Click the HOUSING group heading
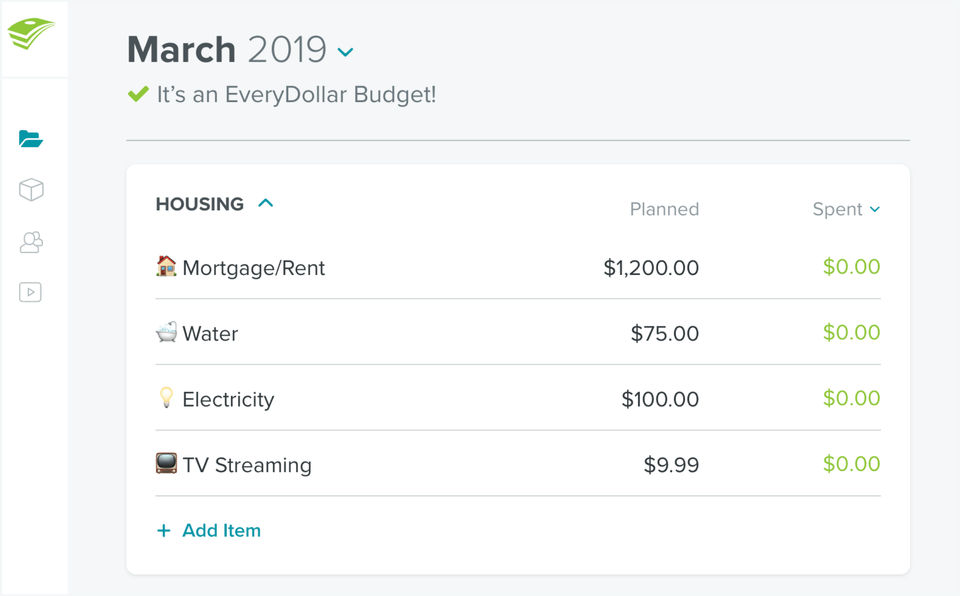The image size is (960, 596). coord(199,204)
